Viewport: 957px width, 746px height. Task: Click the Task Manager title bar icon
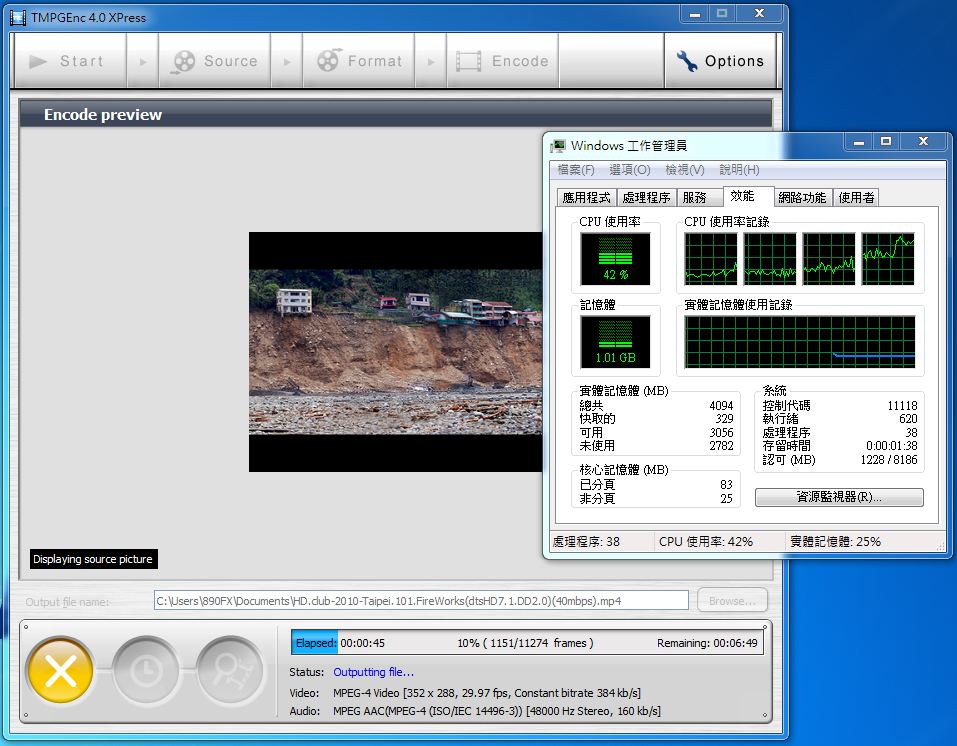pyautogui.click(x=558, y=146)
